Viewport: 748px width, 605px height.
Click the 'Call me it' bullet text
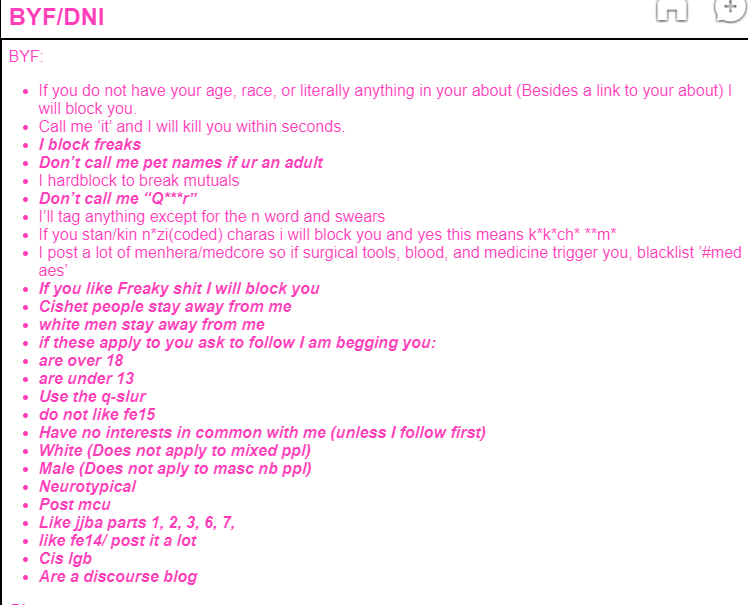(x=192, y=126)
